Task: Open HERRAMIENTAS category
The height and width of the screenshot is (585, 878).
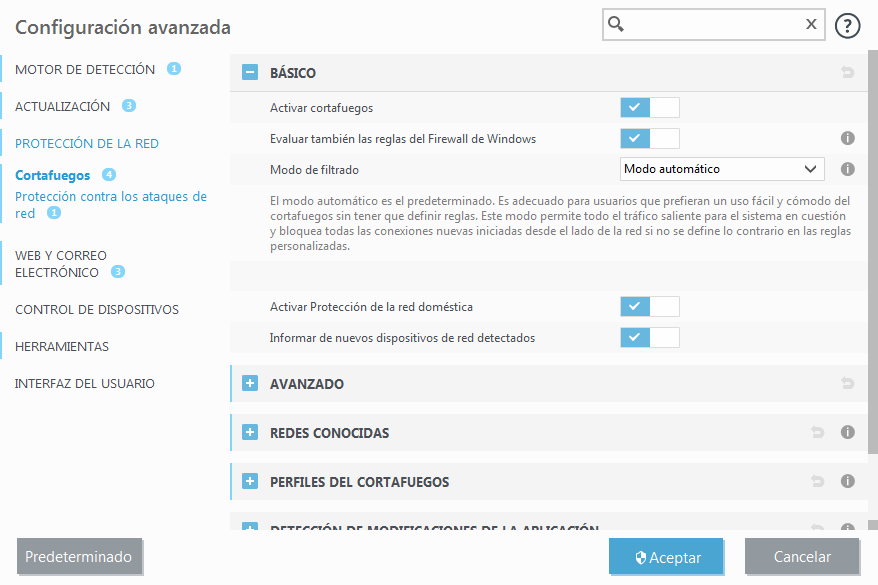Action: (x=62, y=347)
